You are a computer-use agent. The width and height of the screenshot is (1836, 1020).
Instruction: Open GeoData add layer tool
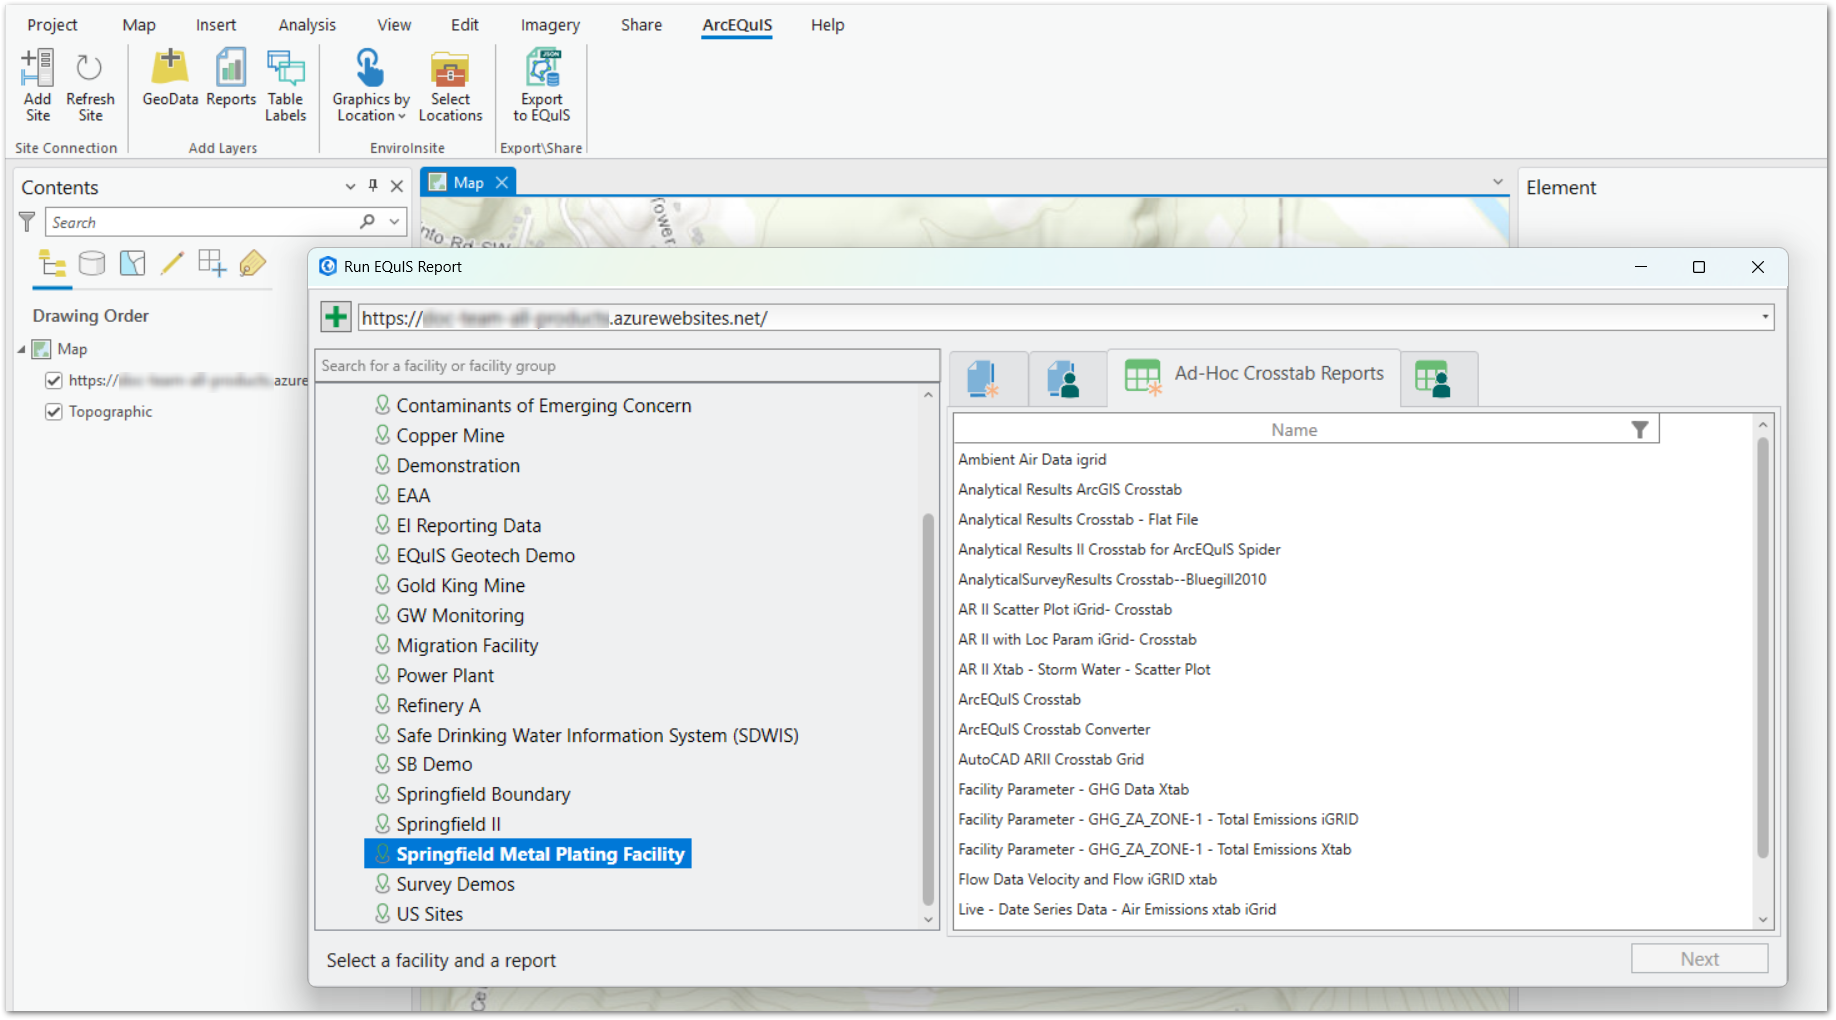point(170,78)
